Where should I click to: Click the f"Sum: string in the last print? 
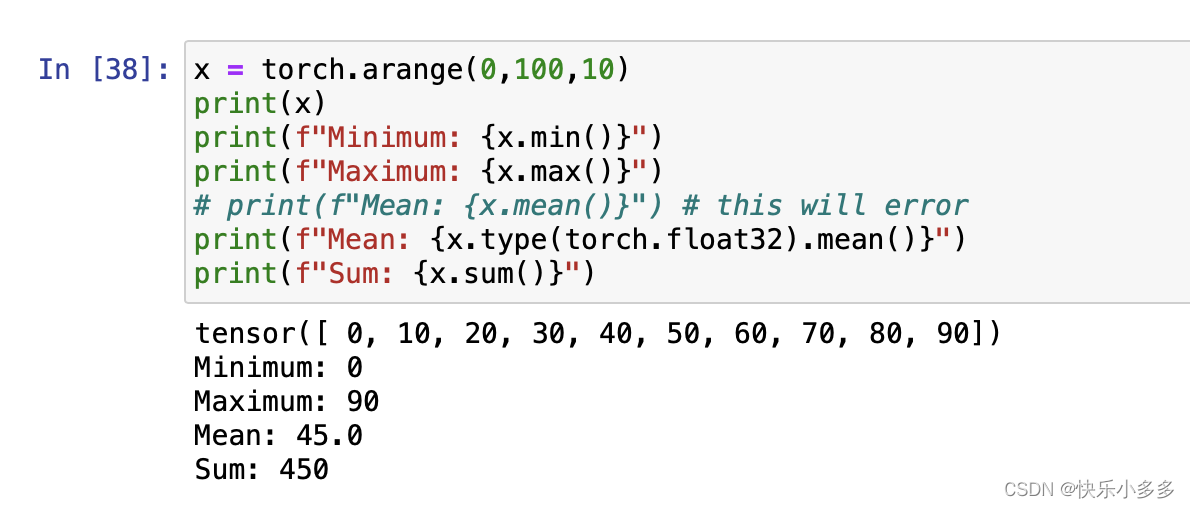tap(346, 274)
